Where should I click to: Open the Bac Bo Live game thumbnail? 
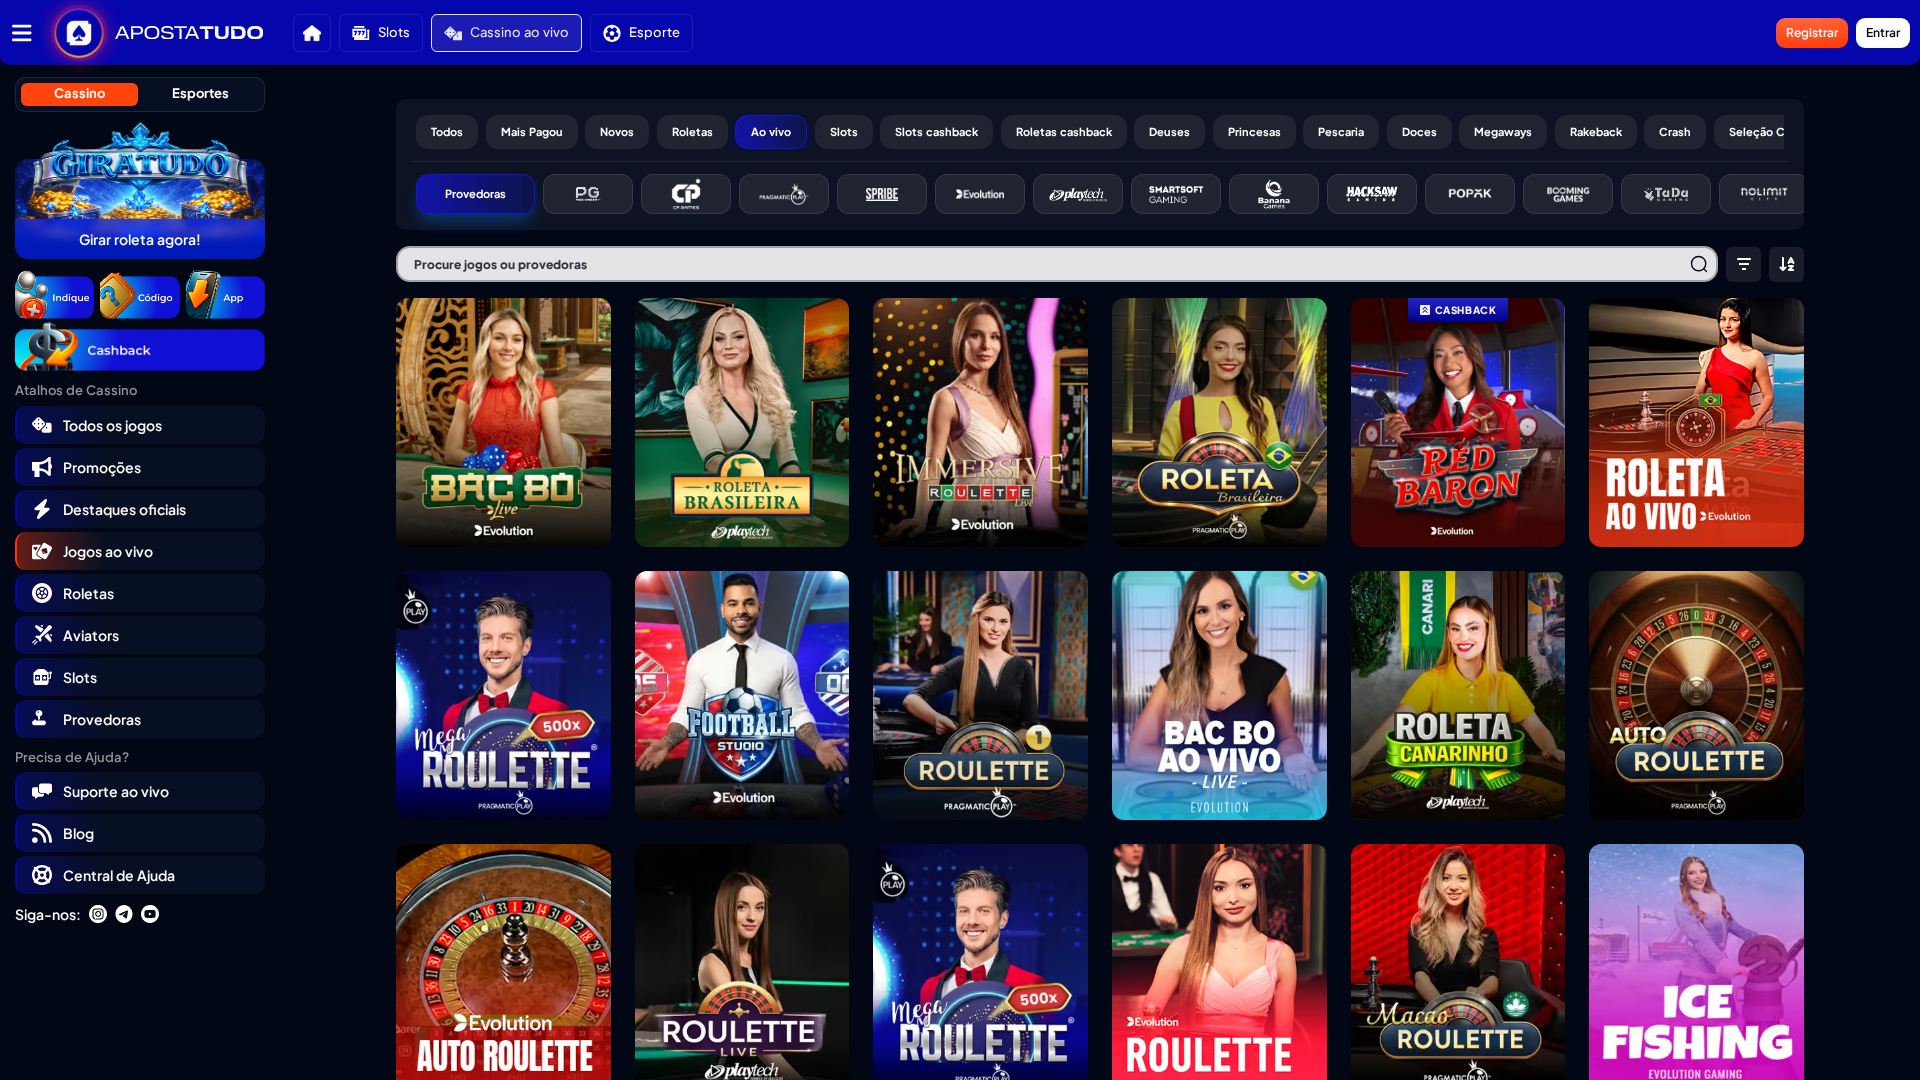click(503, 422)
